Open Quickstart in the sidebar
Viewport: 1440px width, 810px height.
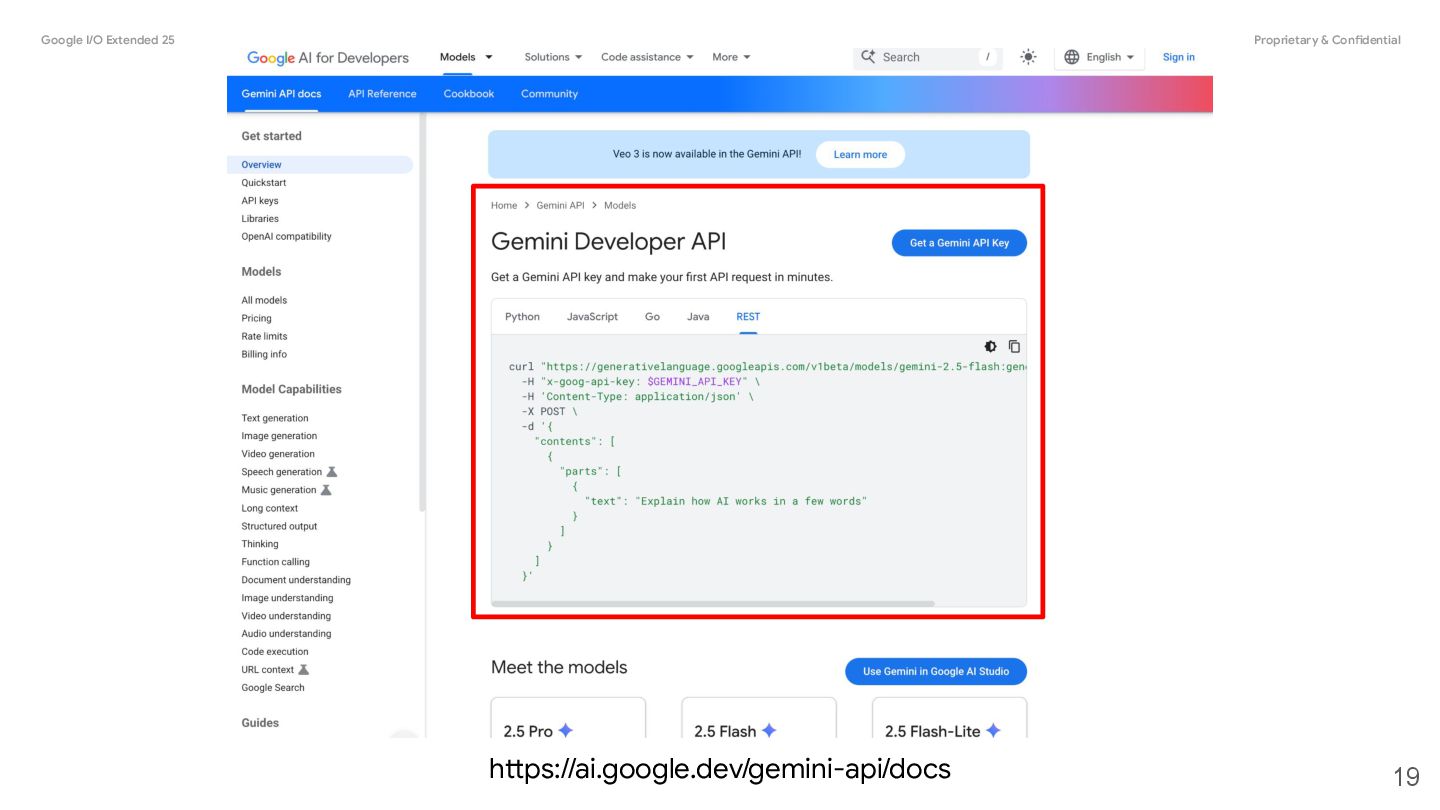tap(264, 183)
